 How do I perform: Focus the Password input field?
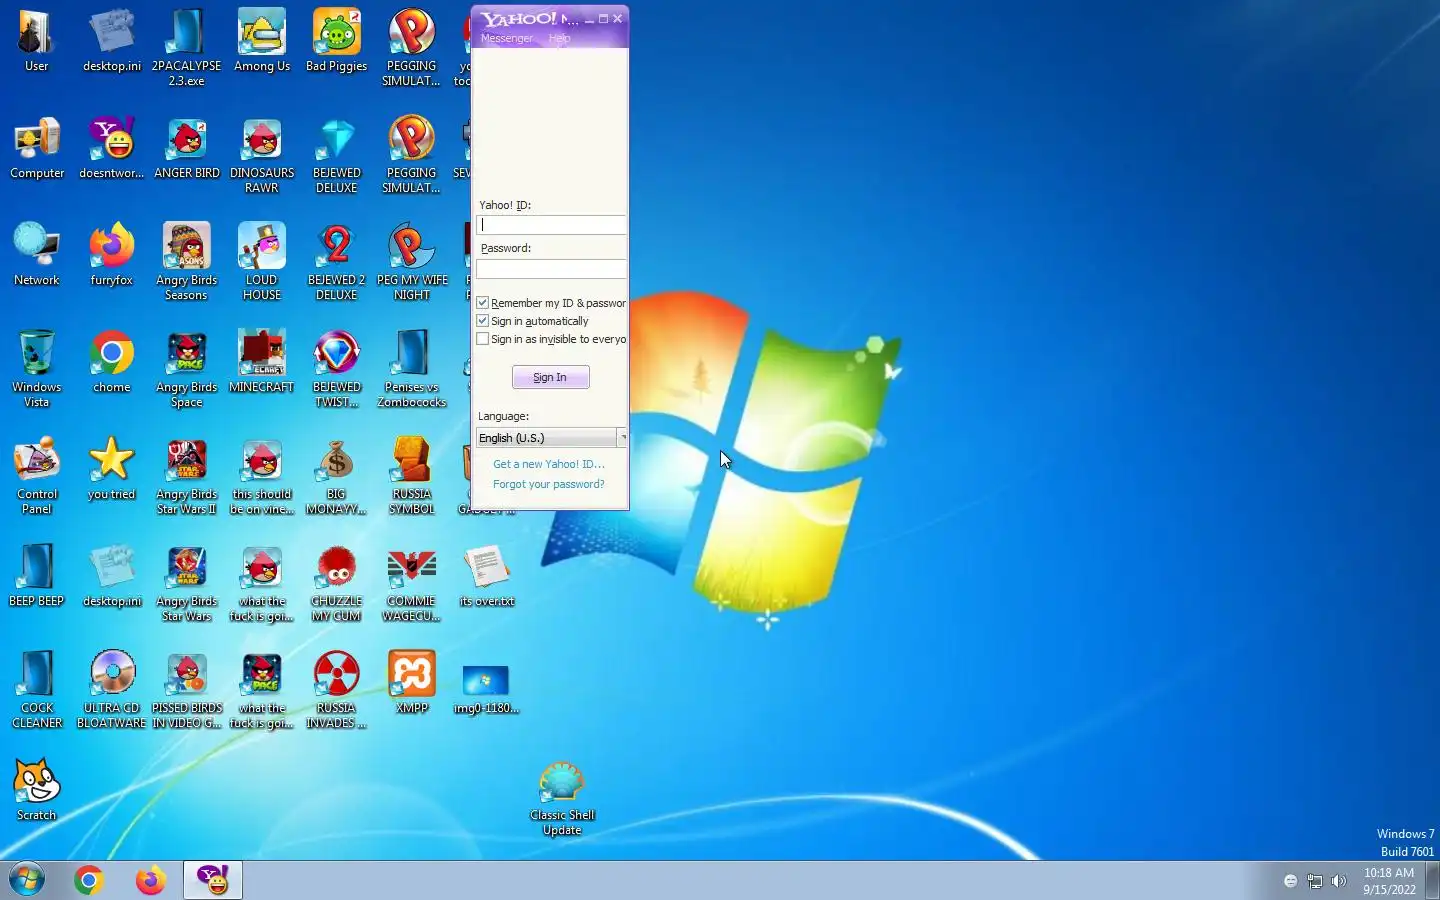(551, 269)
